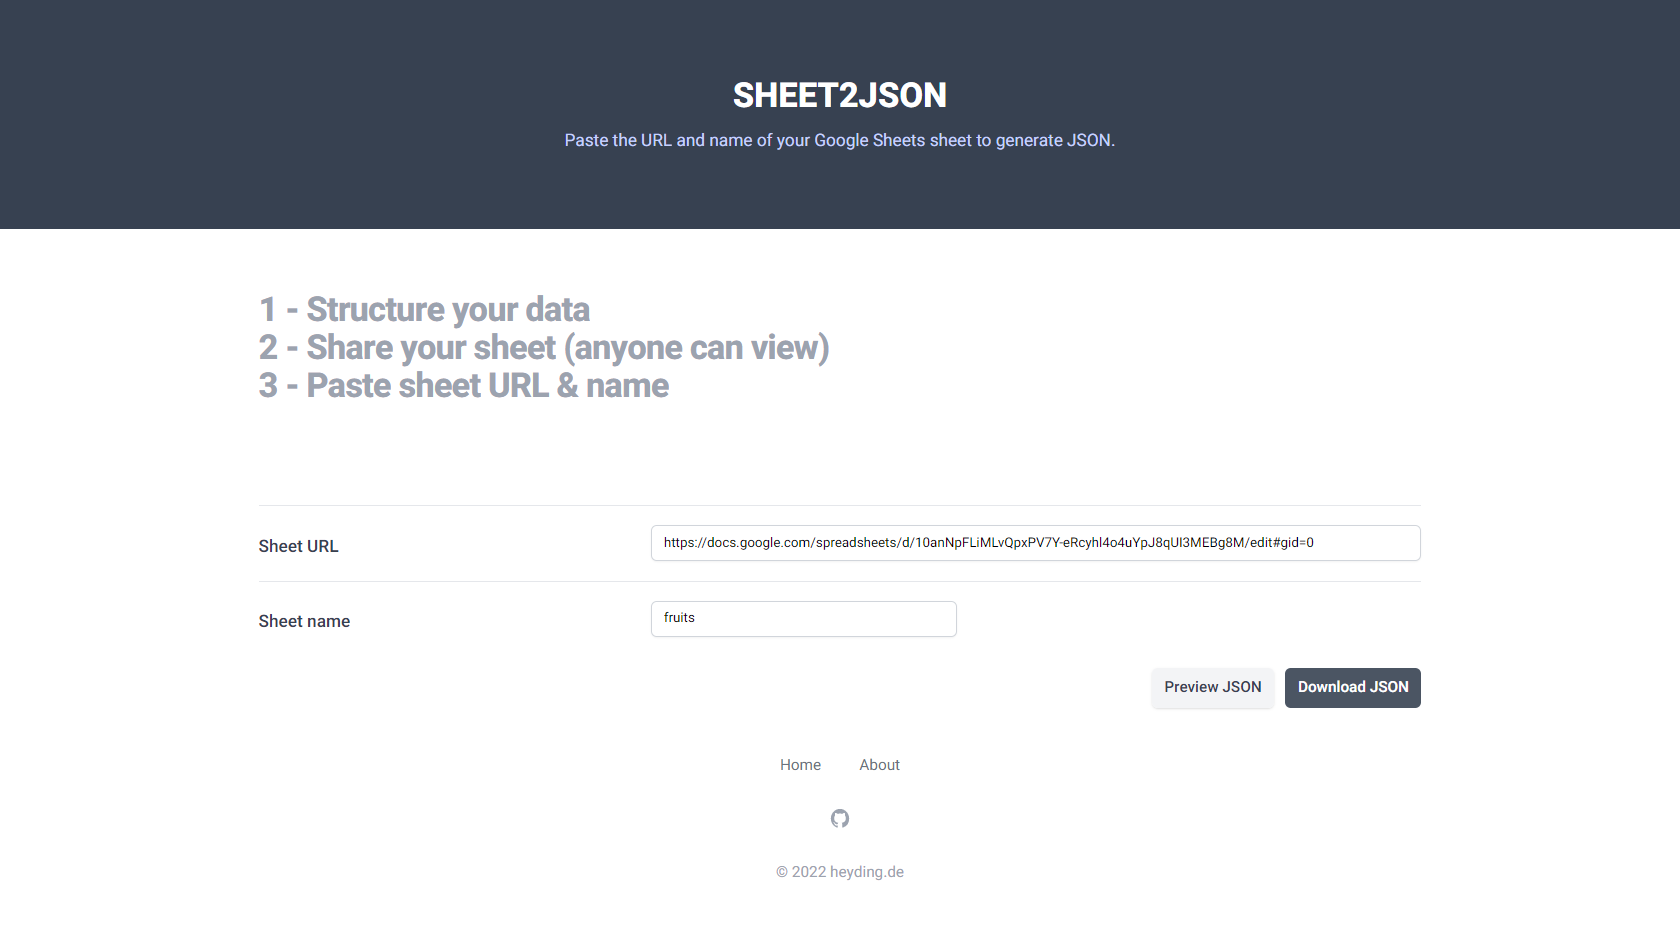1680x930 pixels.
Task: Click the page subtitle about Google Sheets
Action: click(x=840, y=140)
